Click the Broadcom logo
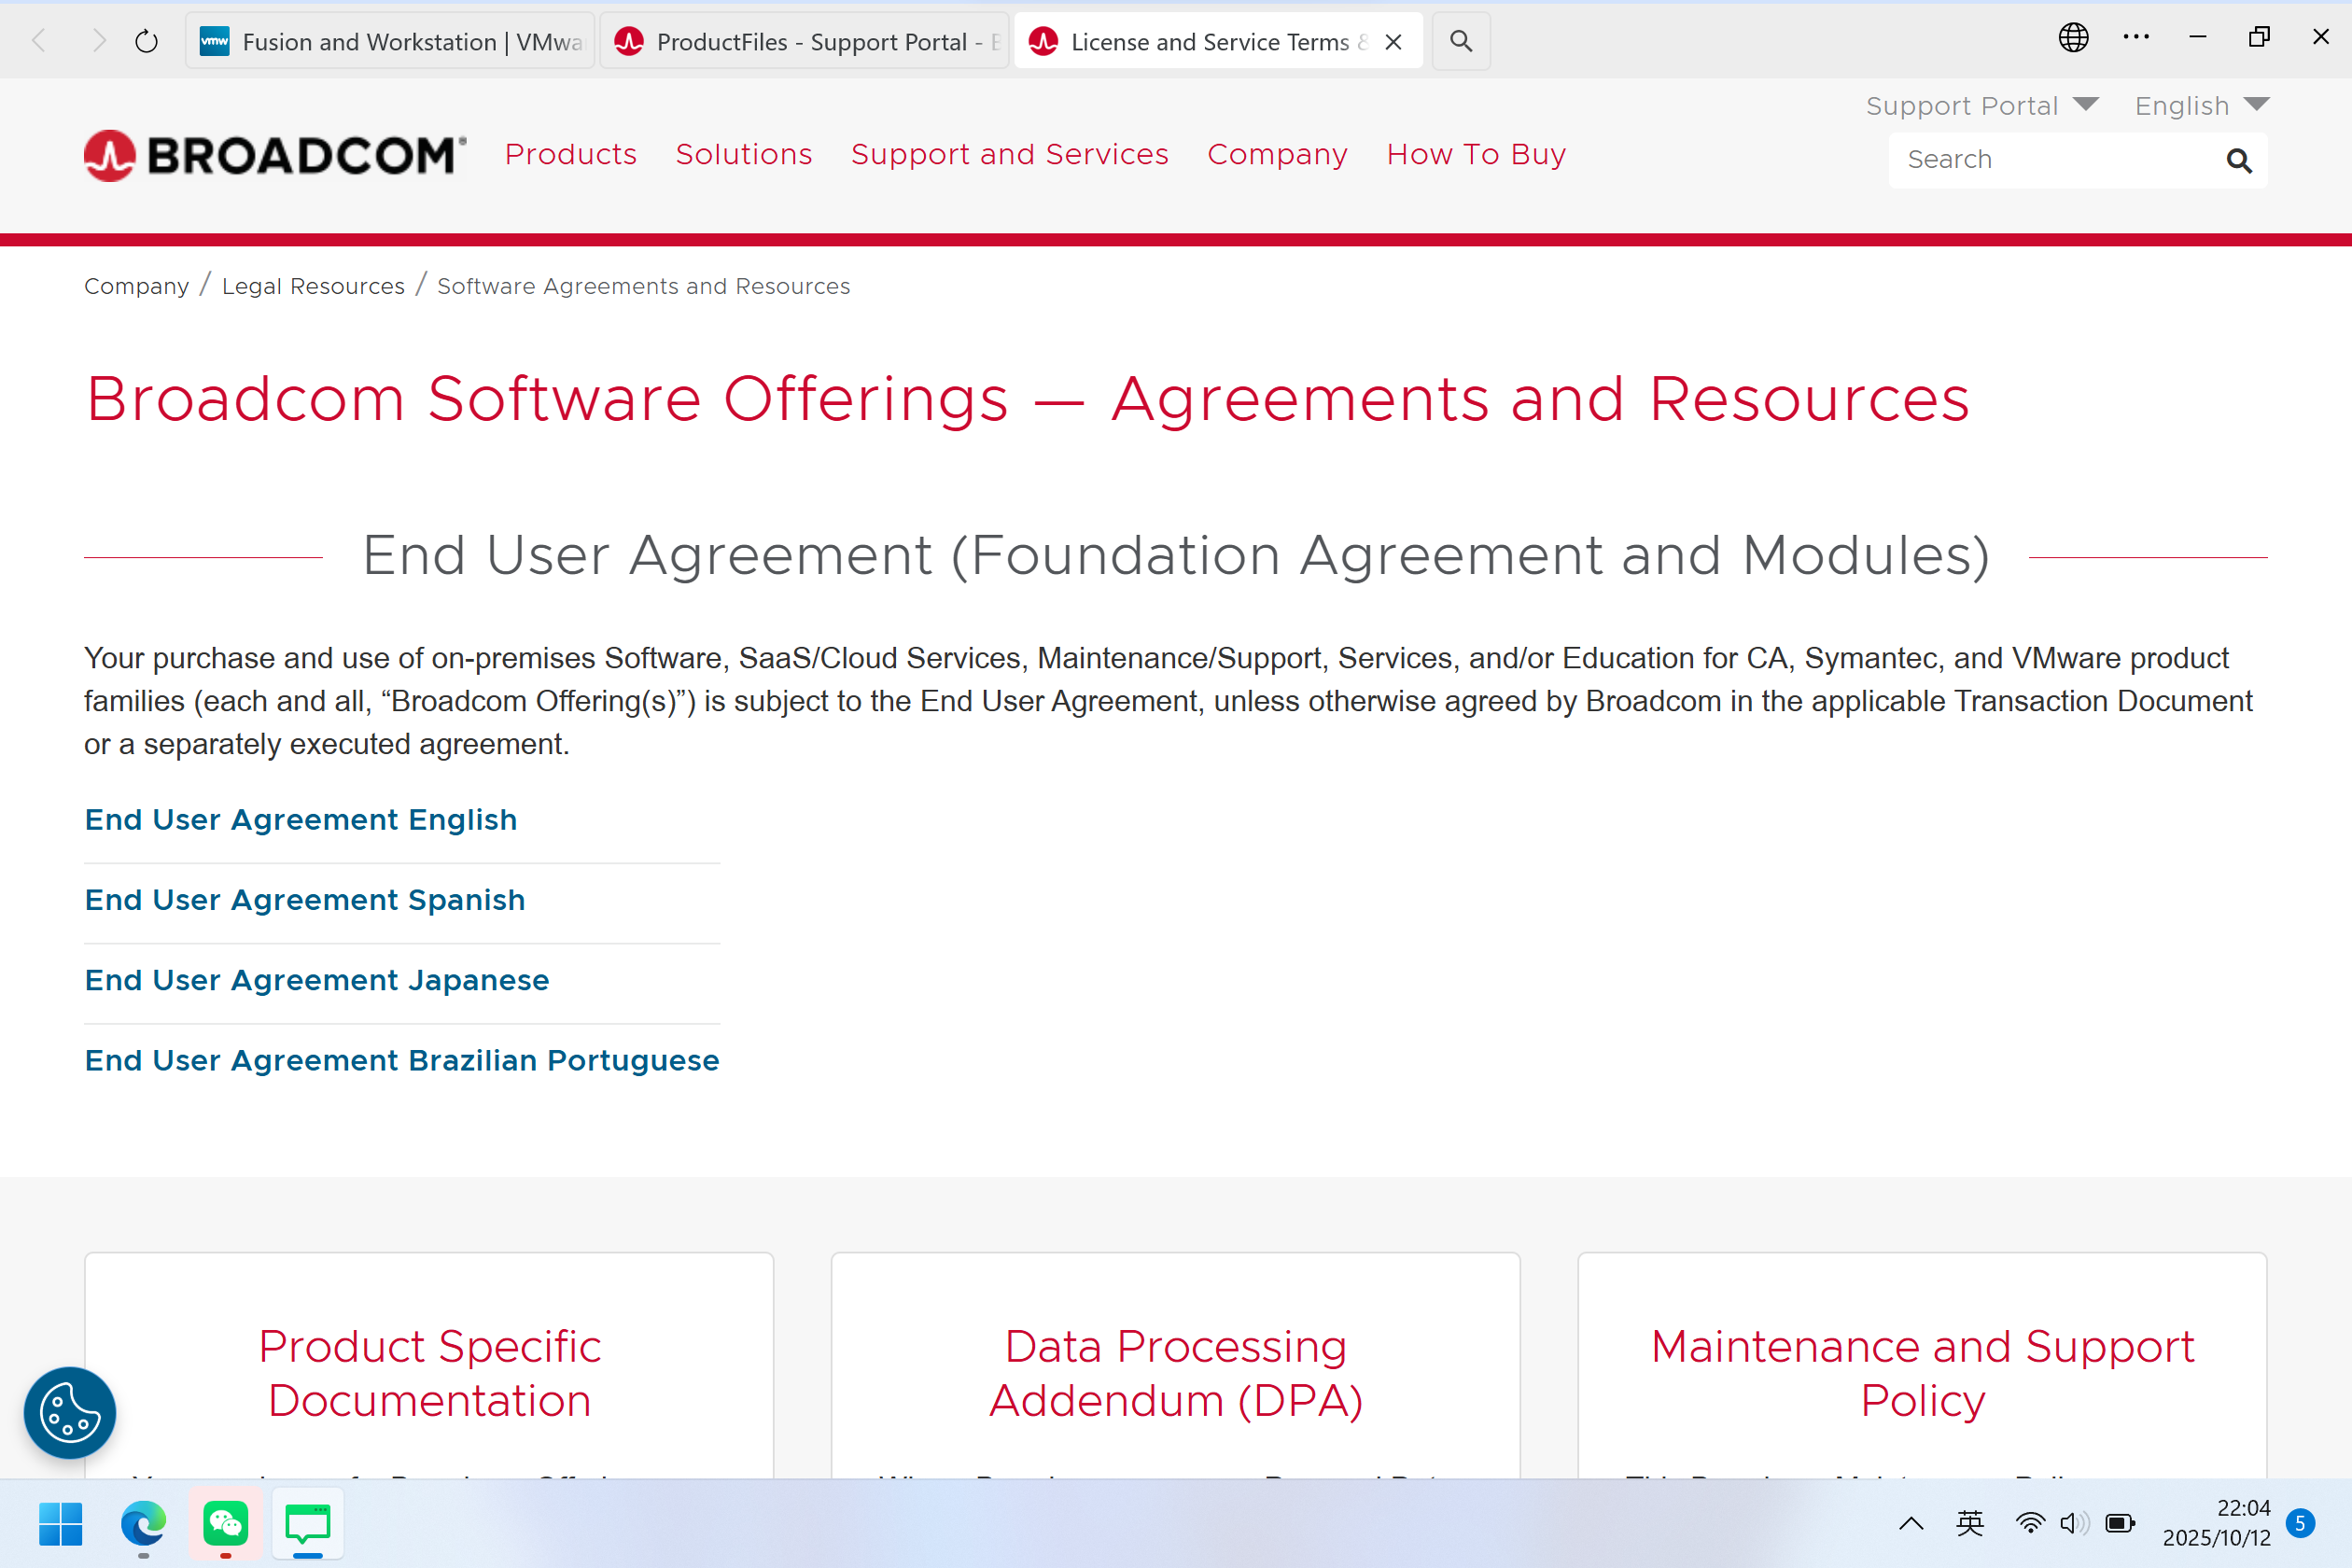 (x=275, y=155)
